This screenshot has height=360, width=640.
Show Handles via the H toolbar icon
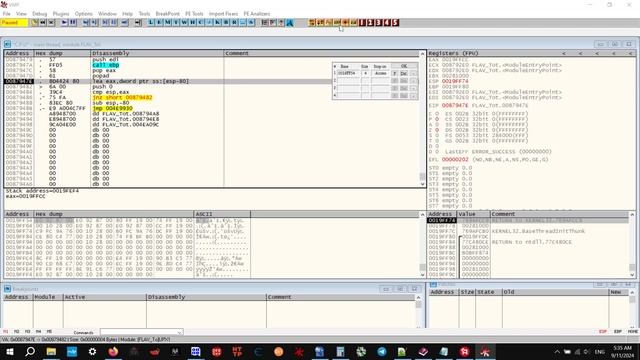[x=193, y=22]
